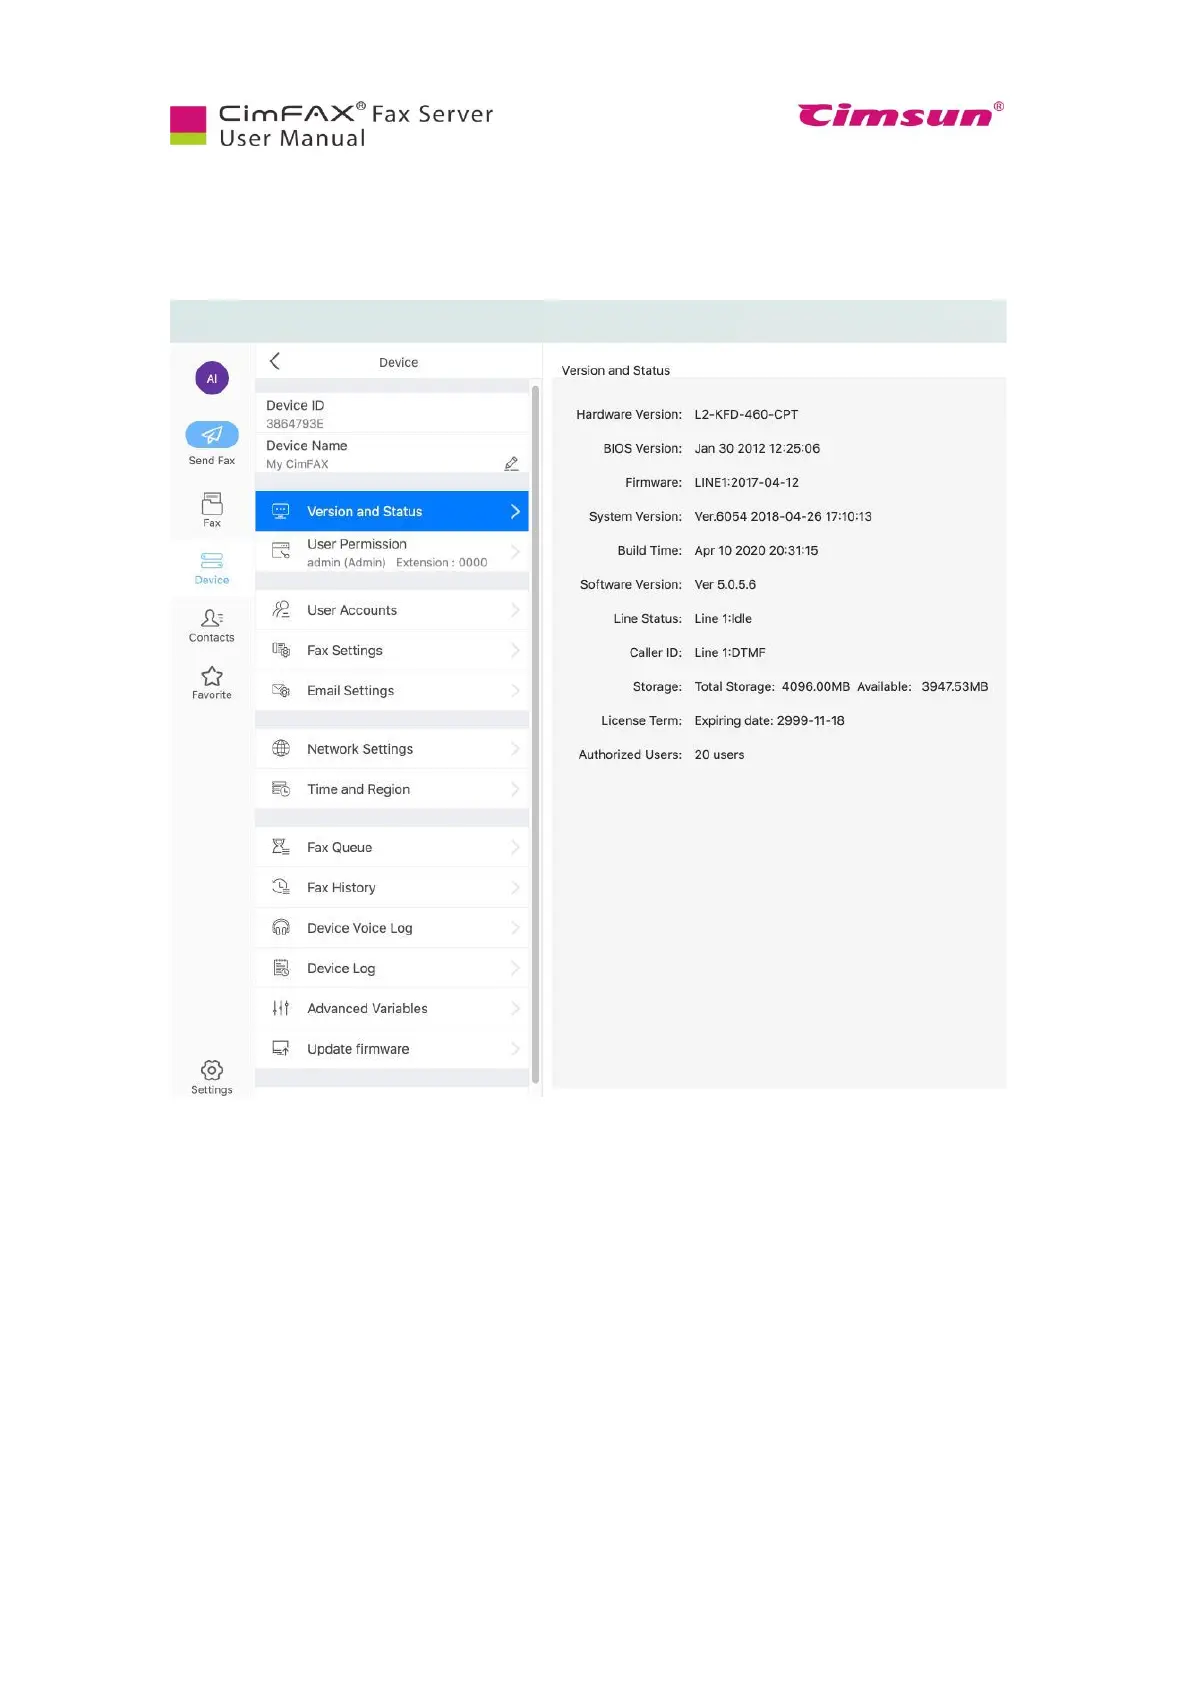The image size is (1191, 1684).
Task: Click the device list vertical scrollbar
Action: [535, 735]
